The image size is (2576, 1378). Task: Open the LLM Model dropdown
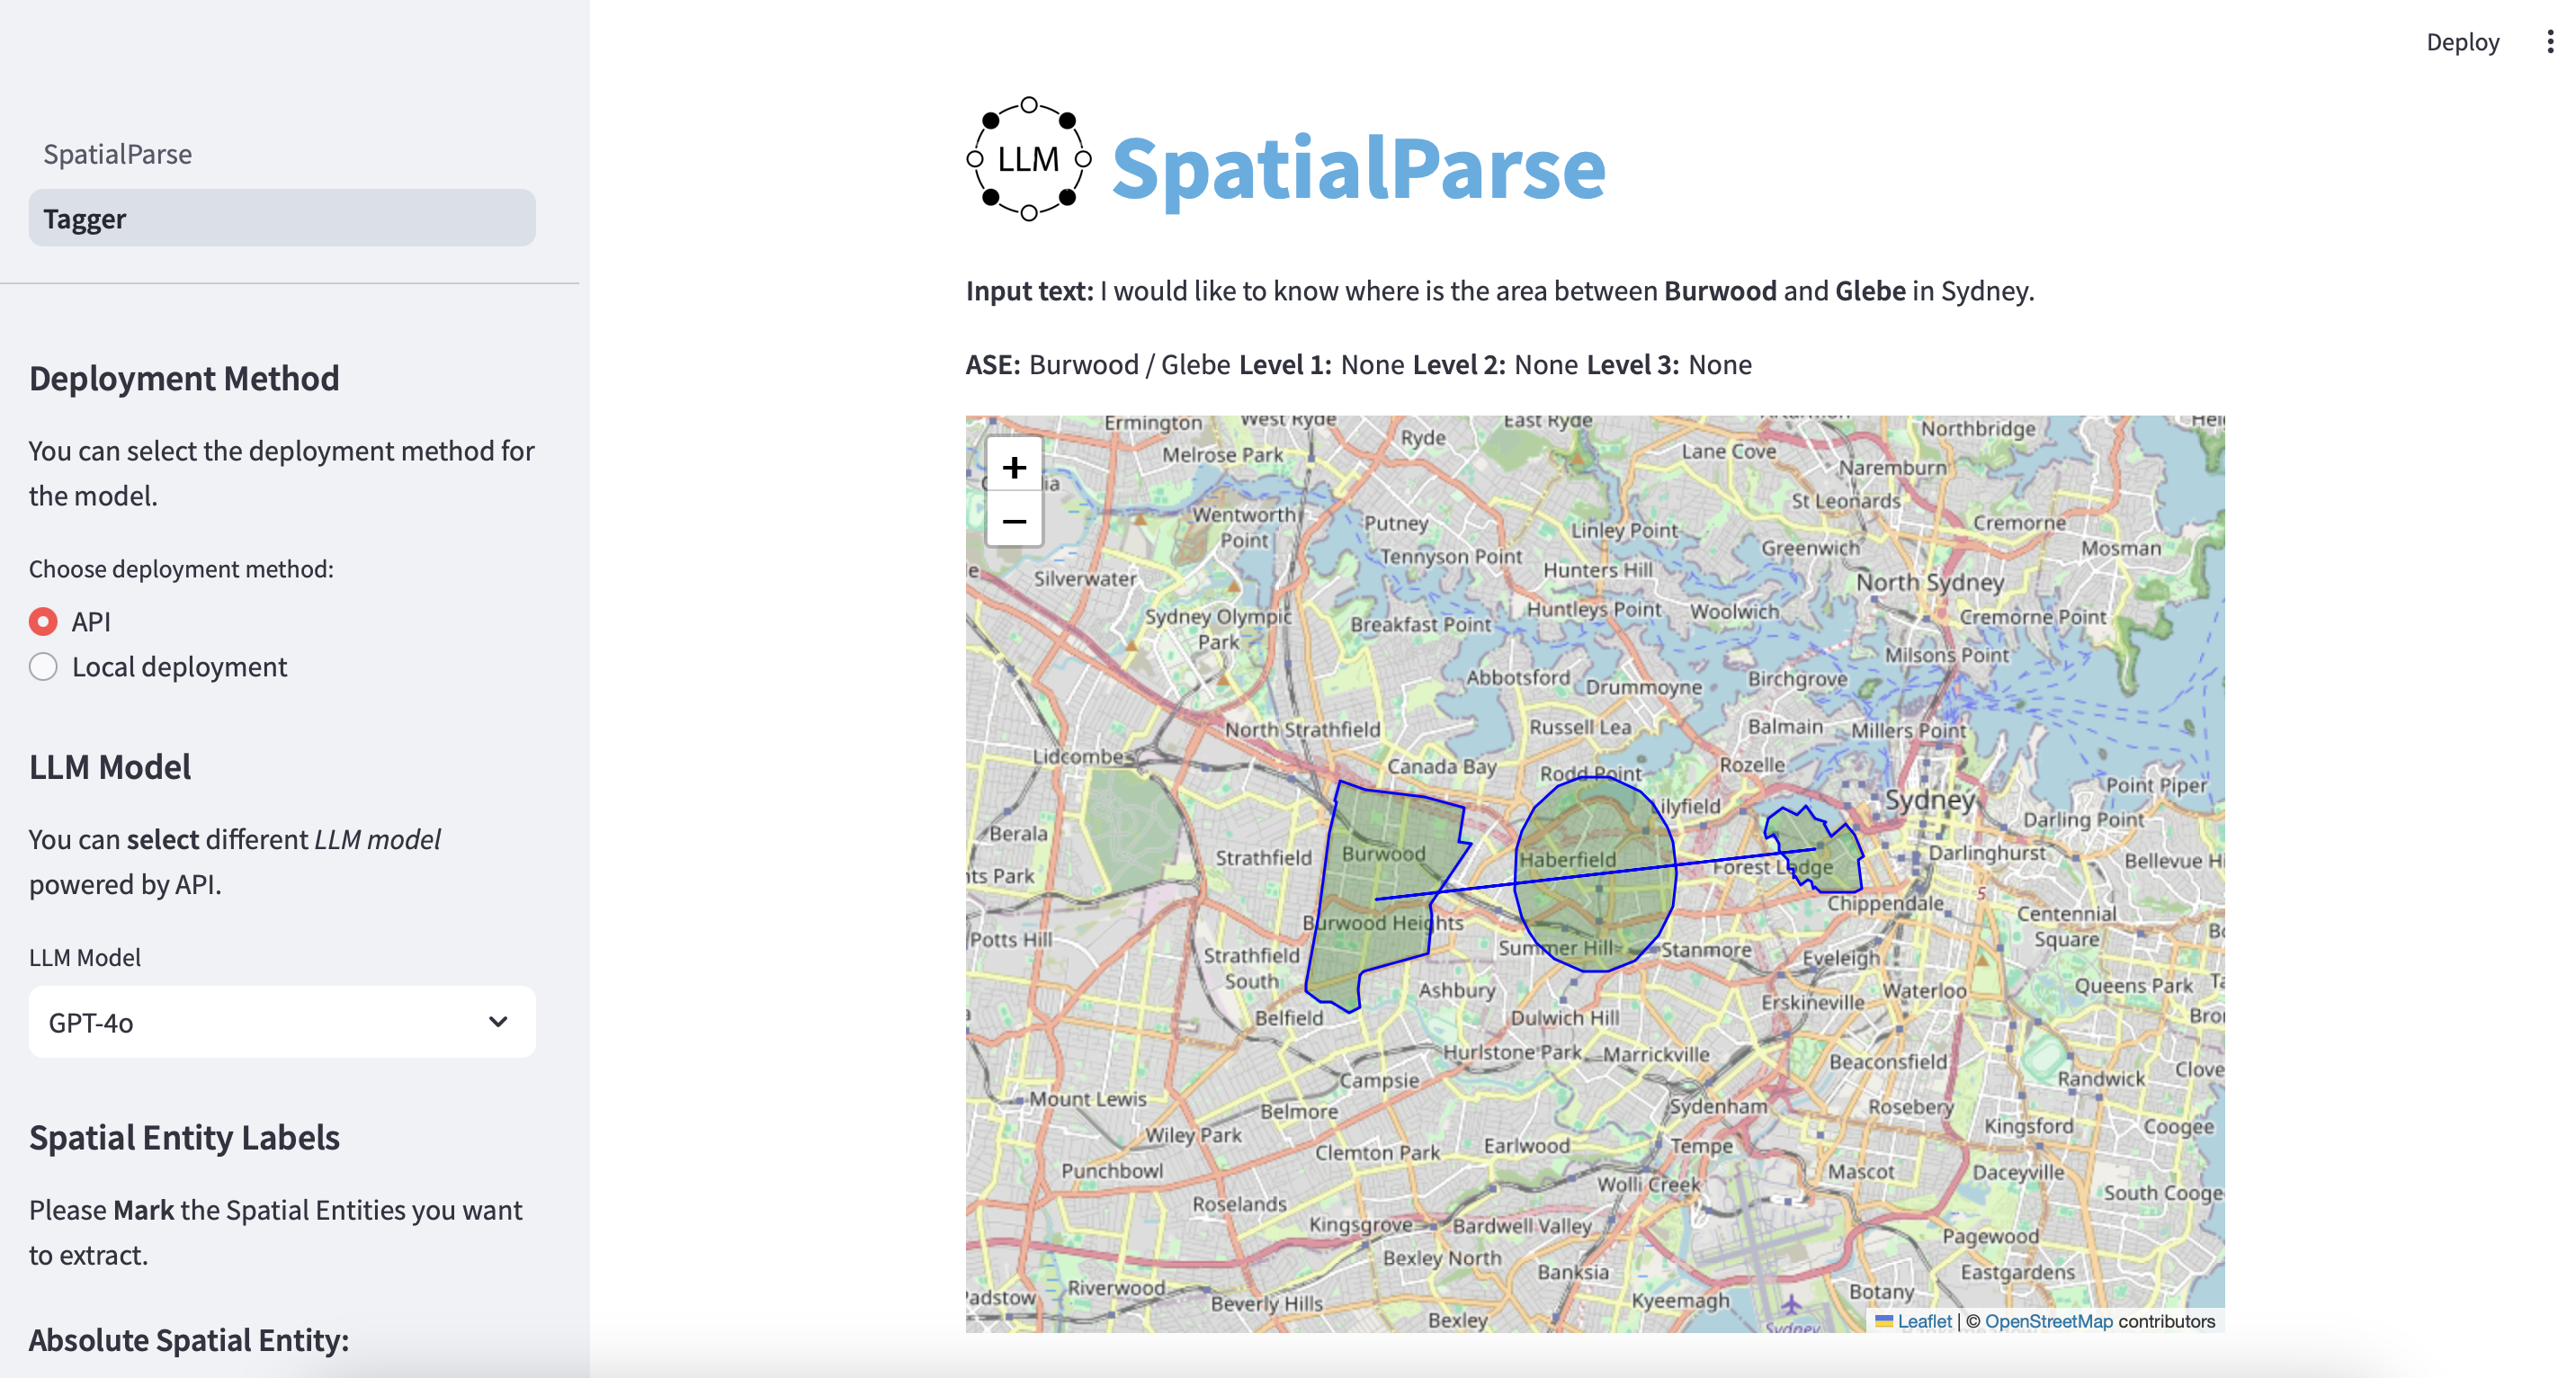(x=281, y=1022)
